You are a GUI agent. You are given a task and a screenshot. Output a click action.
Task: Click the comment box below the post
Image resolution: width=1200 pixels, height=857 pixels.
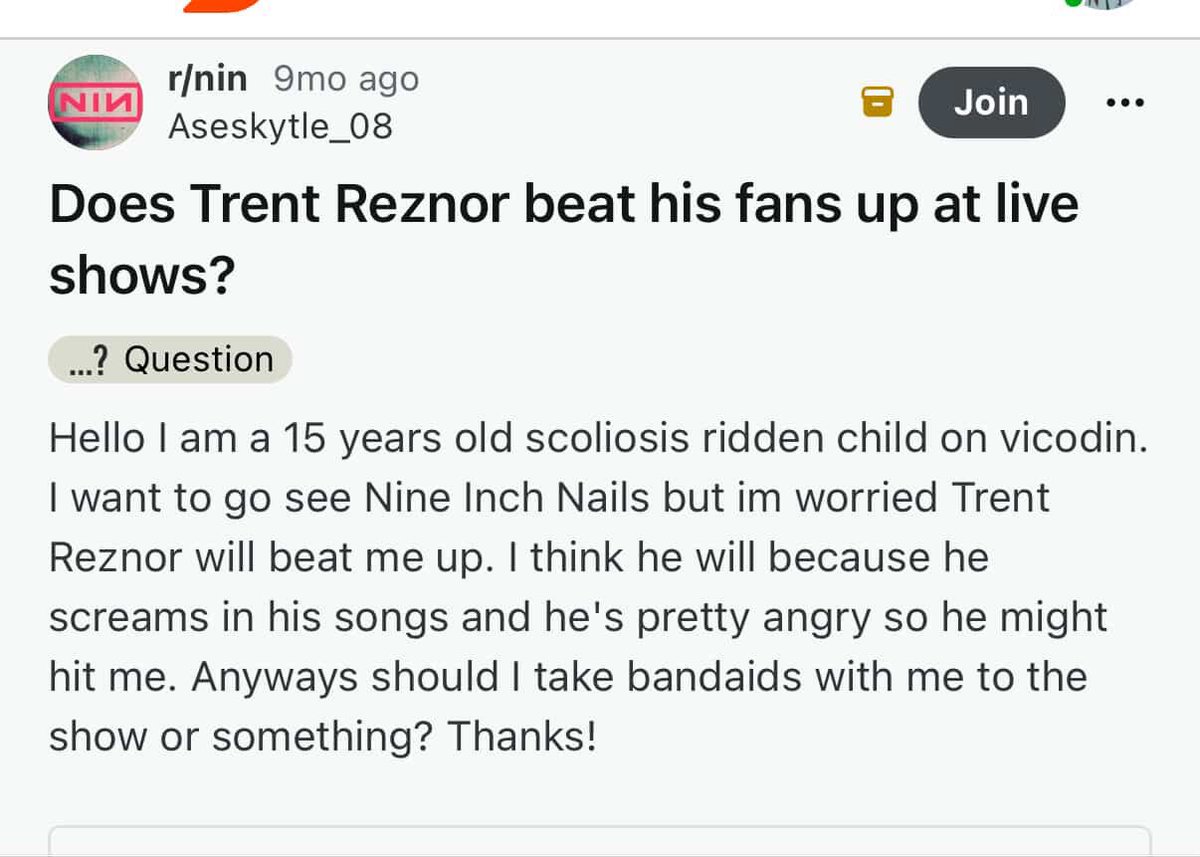(600, 841)
